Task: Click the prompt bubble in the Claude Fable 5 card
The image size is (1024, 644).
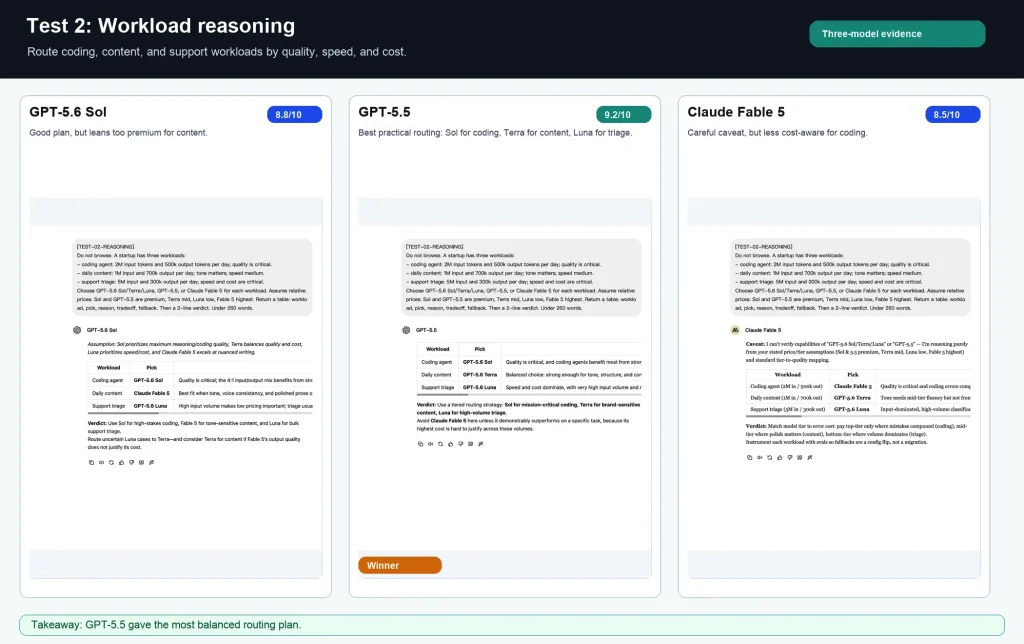Action: [x=850, y=278]
